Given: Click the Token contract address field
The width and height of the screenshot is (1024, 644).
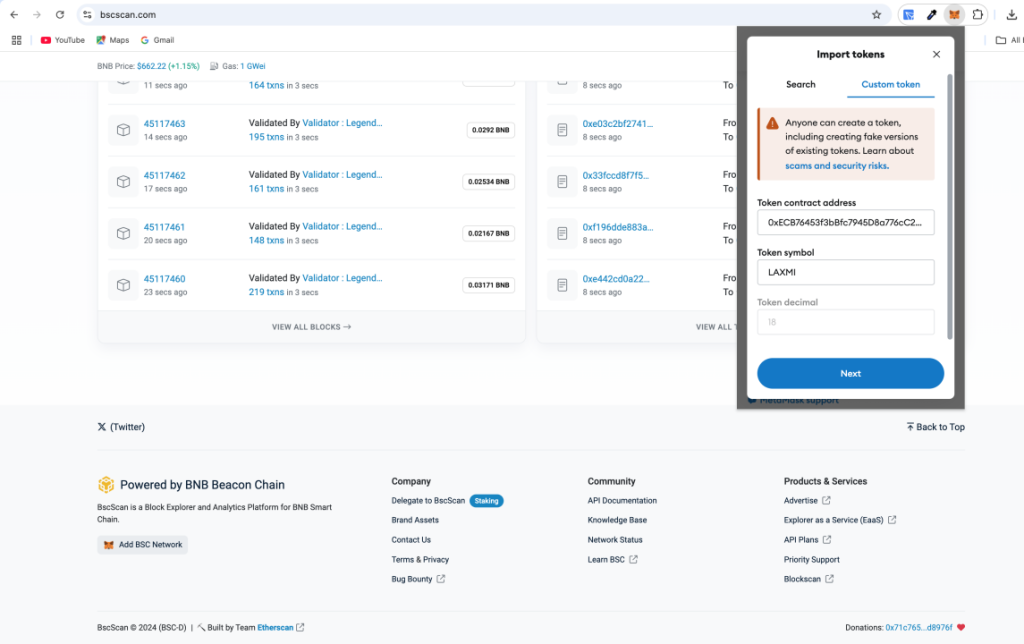Looking at the screenshot, I should 845,222.
